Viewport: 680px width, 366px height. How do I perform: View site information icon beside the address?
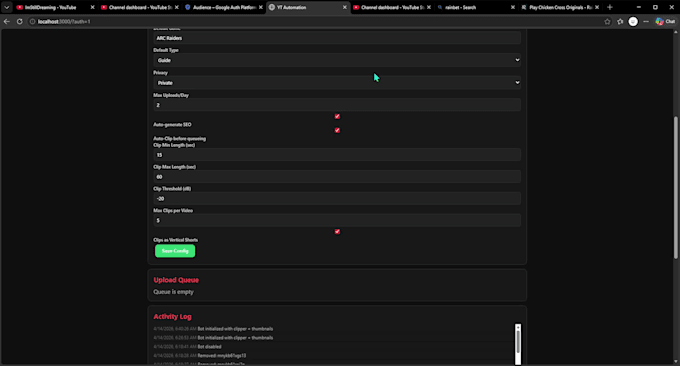32,21
